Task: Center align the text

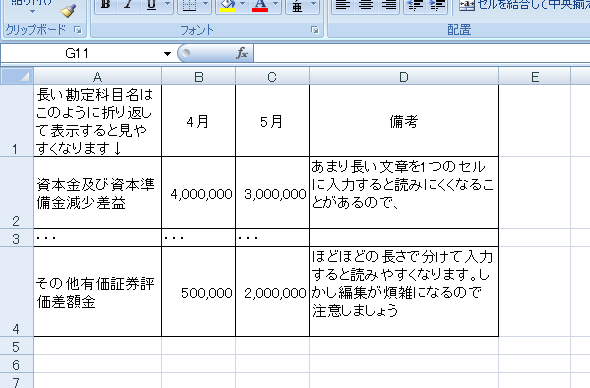Action: 366,5
